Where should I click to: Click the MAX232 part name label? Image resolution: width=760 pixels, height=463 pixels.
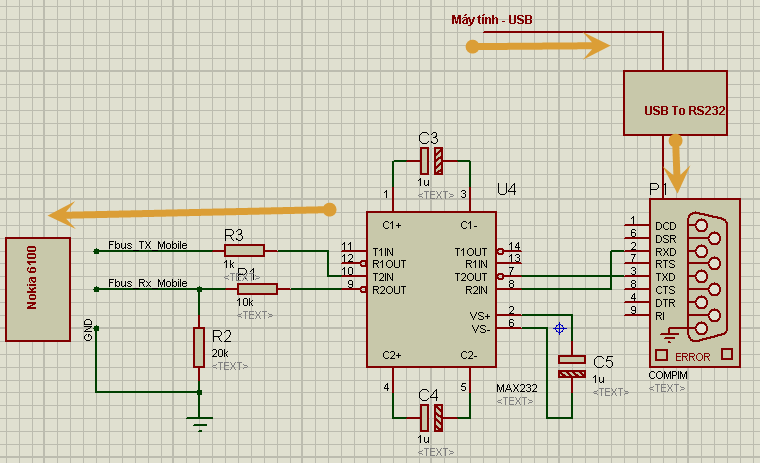point(517,388)
